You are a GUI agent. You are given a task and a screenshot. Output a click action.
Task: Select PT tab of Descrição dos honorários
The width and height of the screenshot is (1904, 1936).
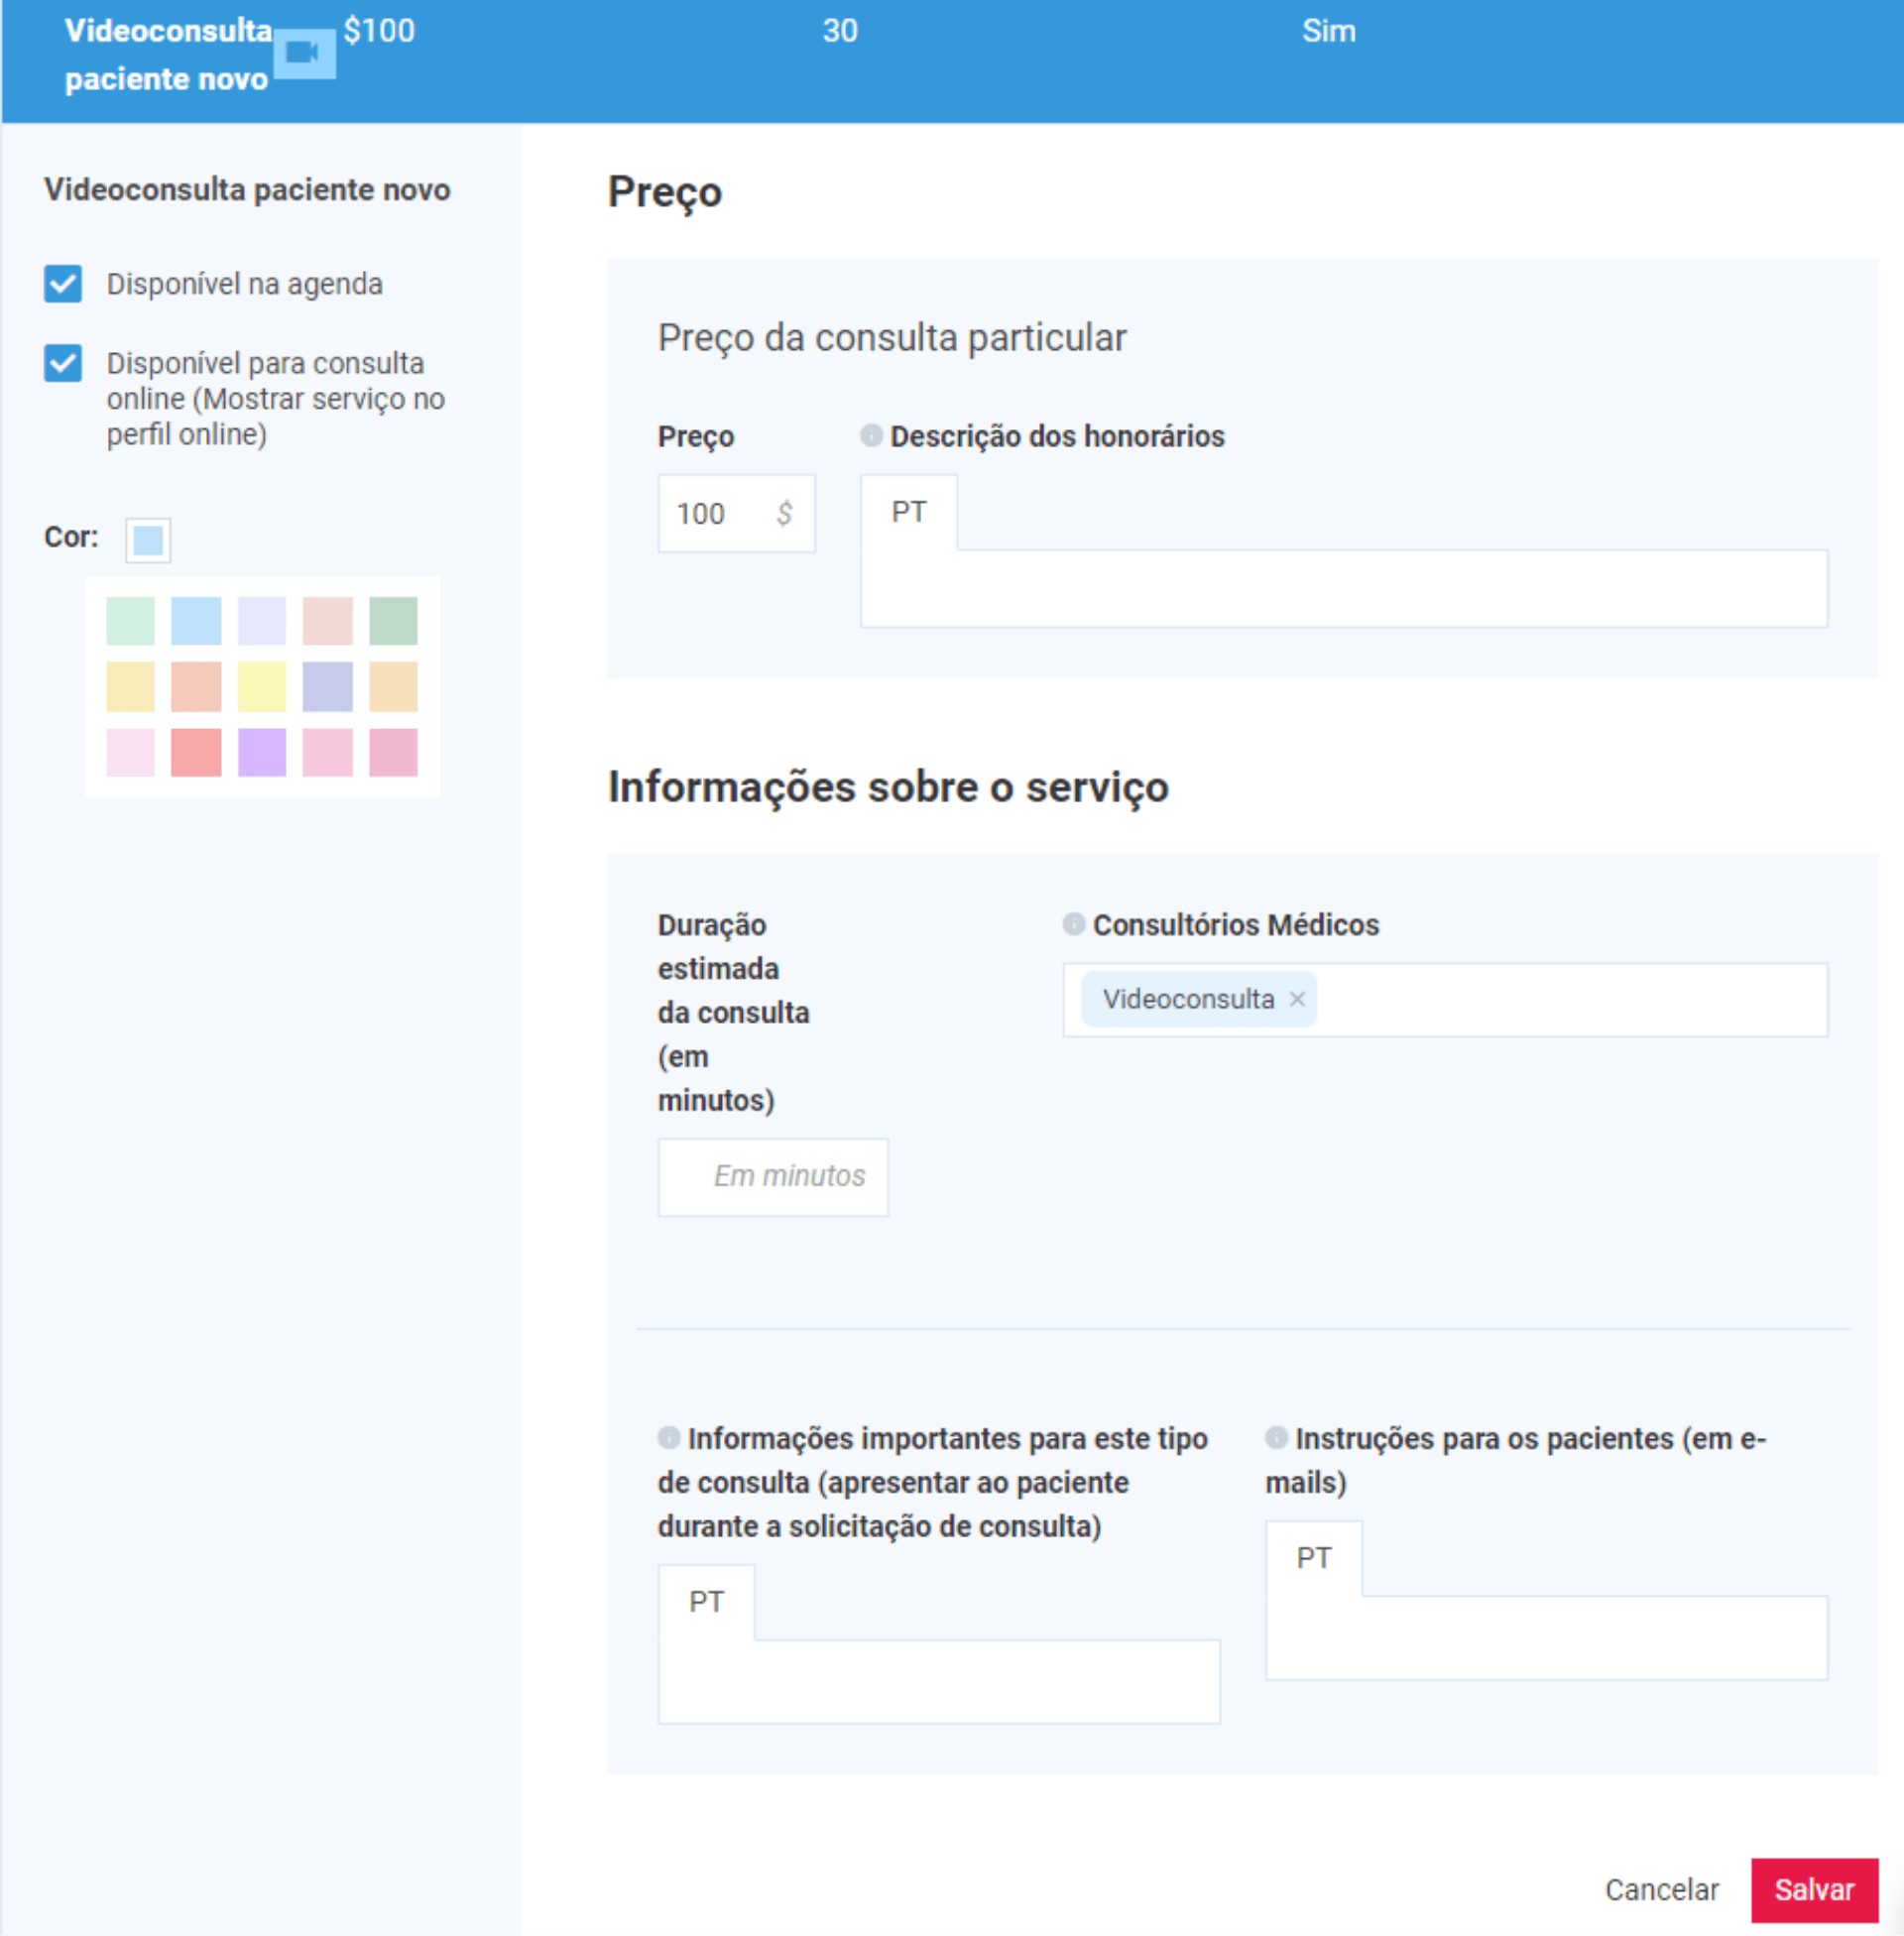[x=909, y=512]
